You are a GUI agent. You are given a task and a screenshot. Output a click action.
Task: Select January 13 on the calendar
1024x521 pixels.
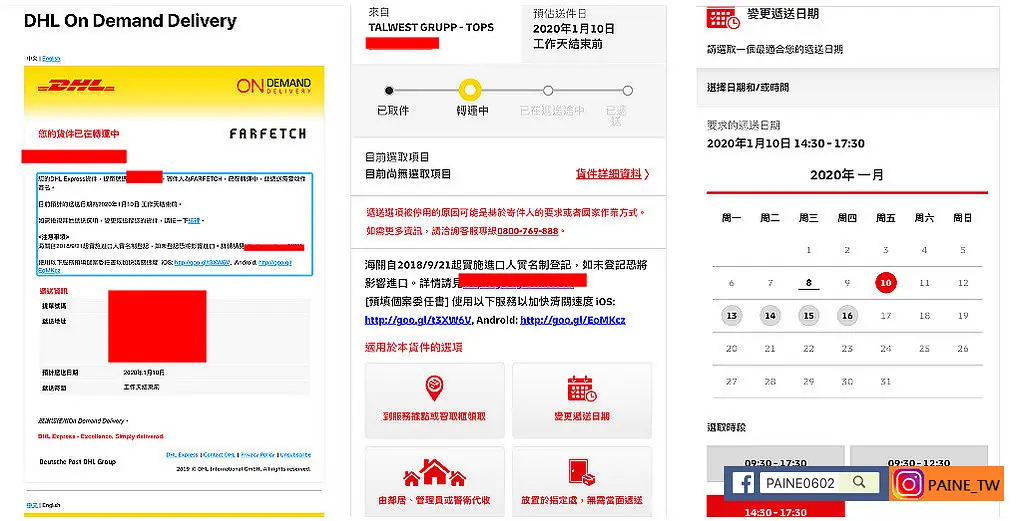[731, 316]
